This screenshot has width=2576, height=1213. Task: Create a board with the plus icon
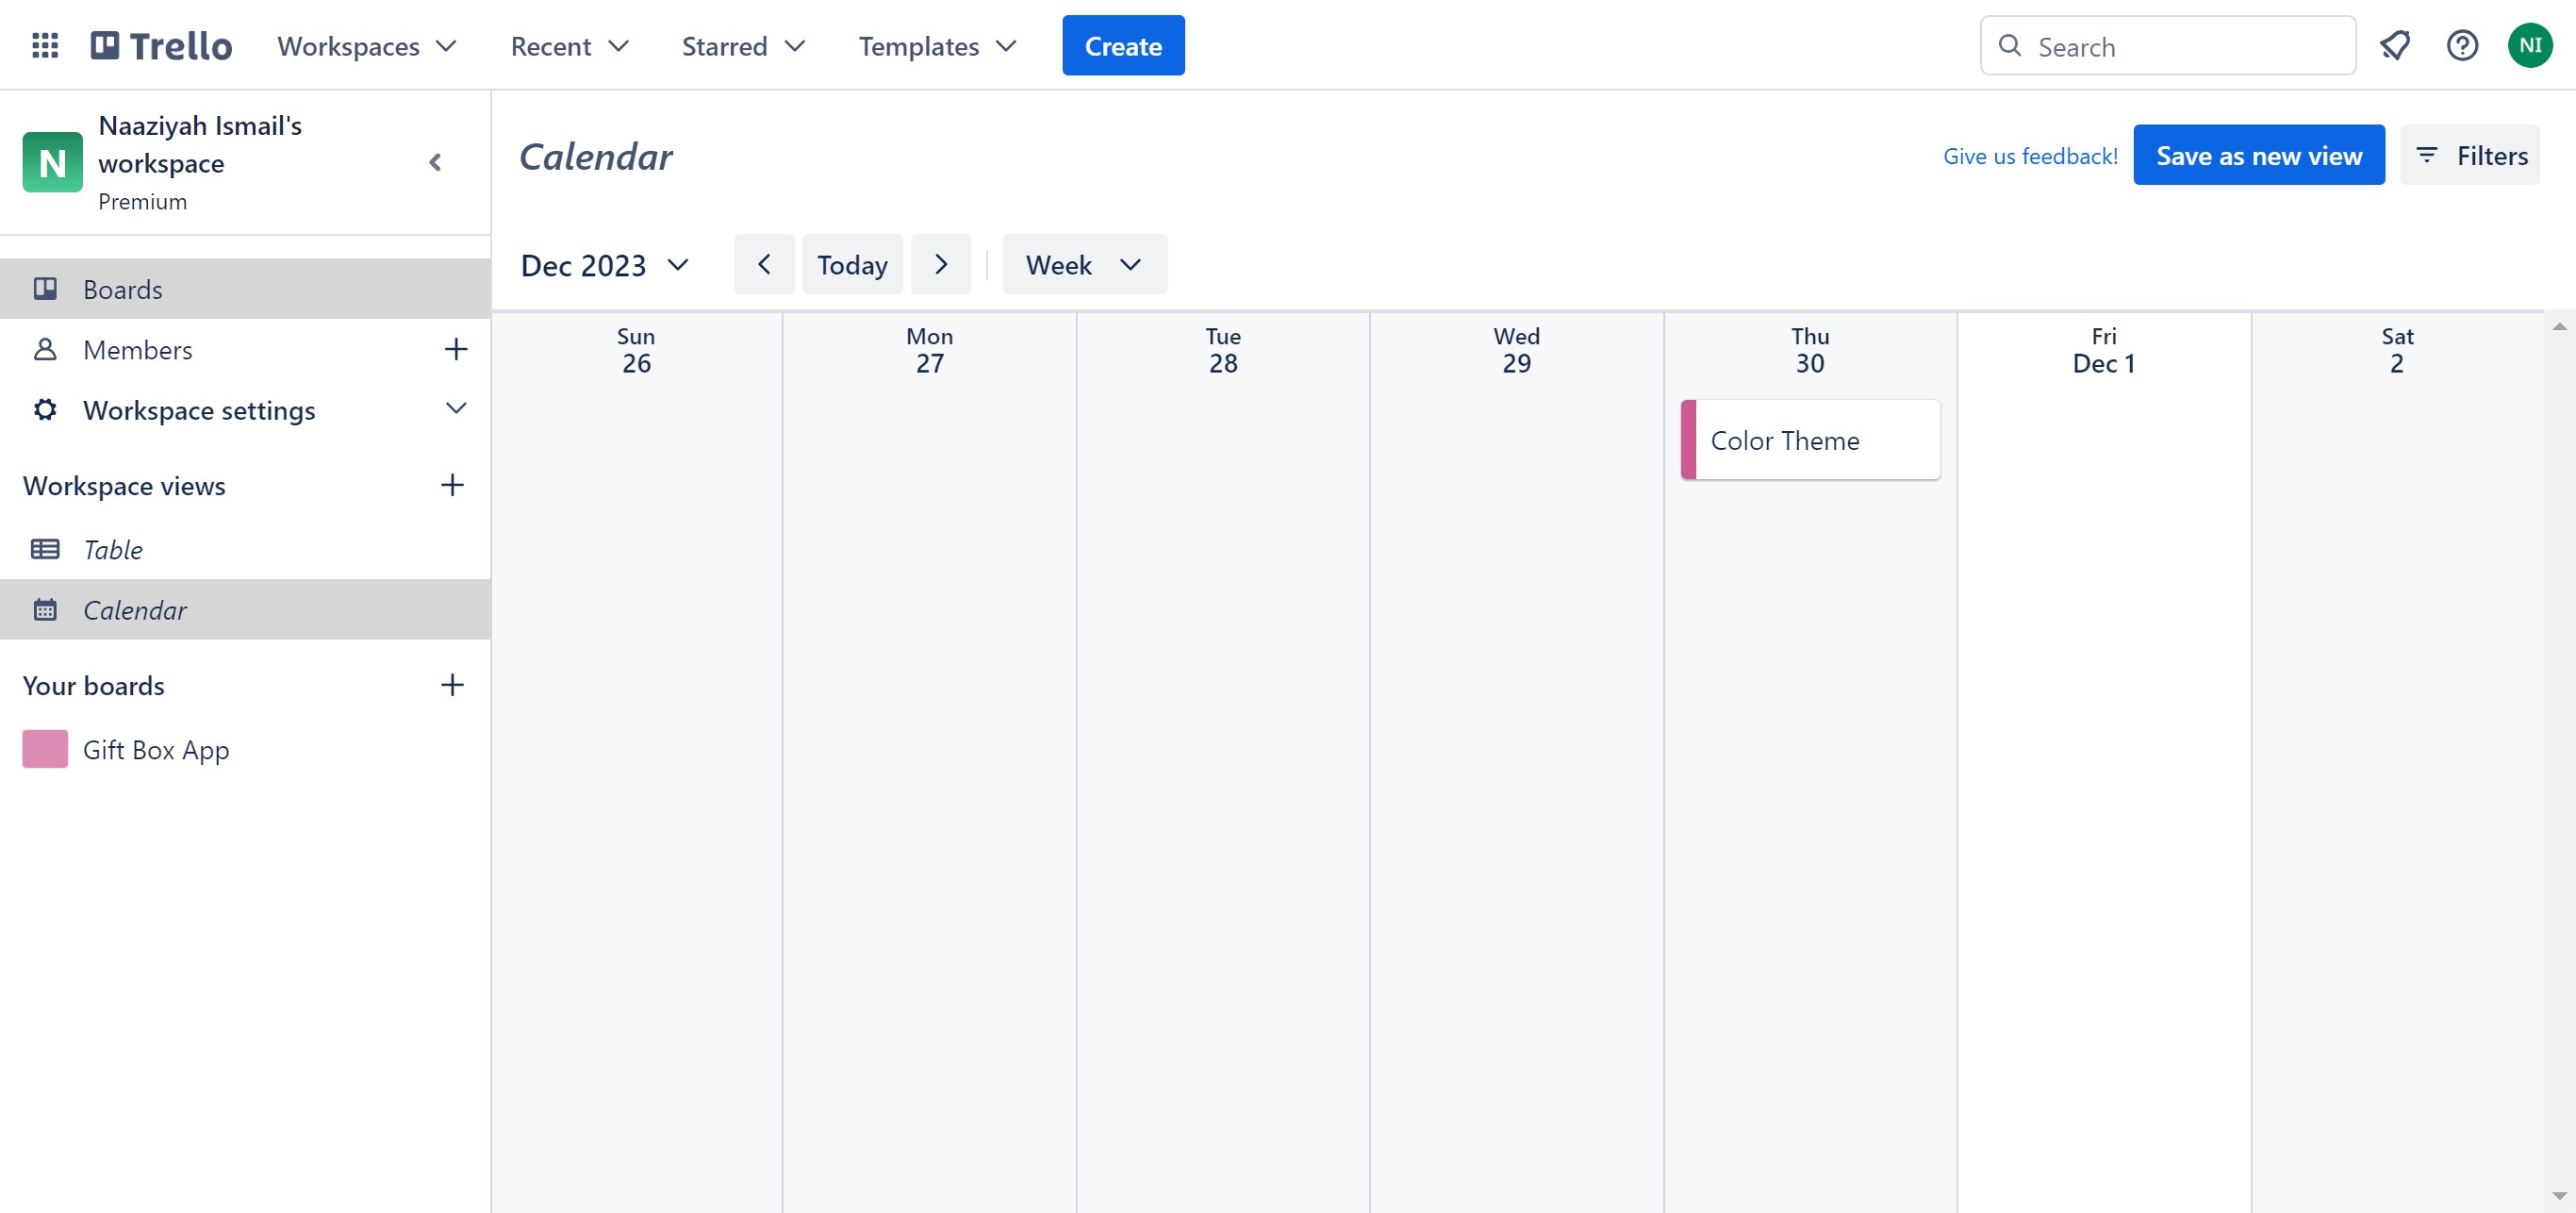click(x=452, y=685)
